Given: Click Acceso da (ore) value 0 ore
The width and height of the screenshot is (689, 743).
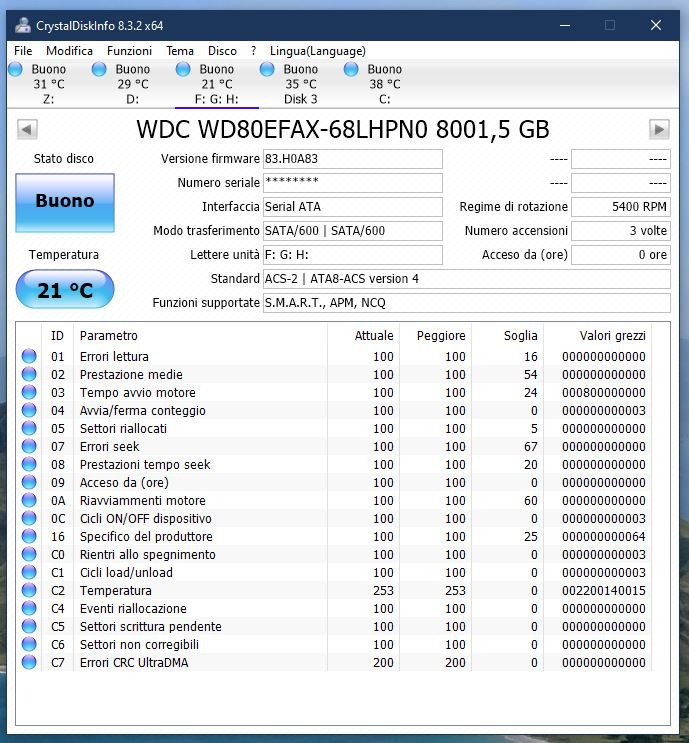Looking at the screenshot, I should pyautogui.click(x=621, y=255).
